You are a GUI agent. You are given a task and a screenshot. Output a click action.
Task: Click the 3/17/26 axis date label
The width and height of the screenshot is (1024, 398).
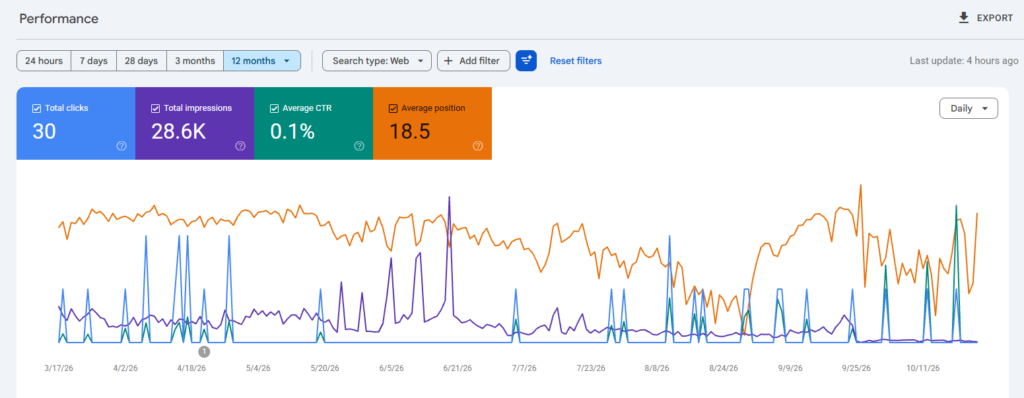58,369
